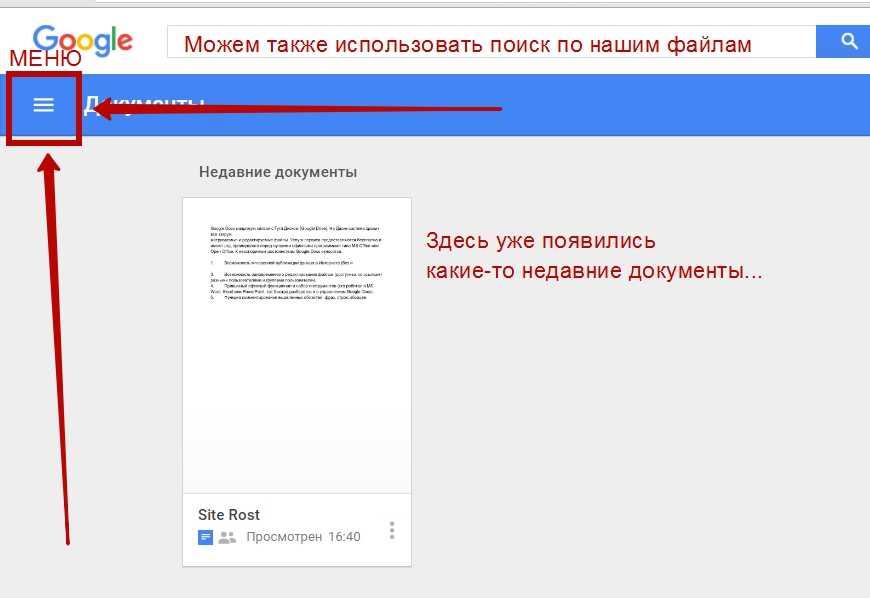Click the Недавние документы section heading
The image size is (870, 598).
277,172
